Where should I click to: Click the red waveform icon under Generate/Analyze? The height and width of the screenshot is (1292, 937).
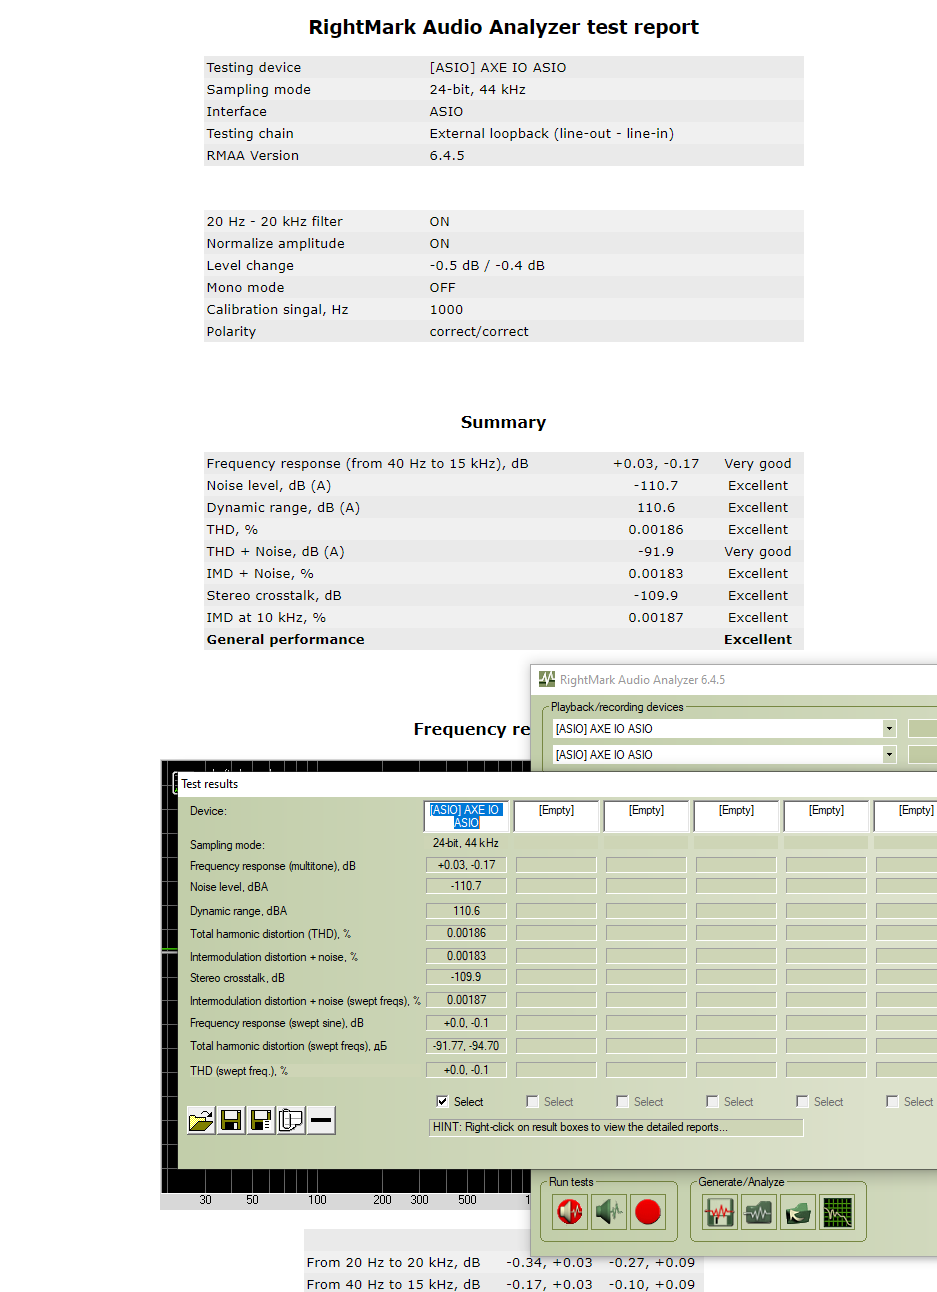pos(720,1213)
